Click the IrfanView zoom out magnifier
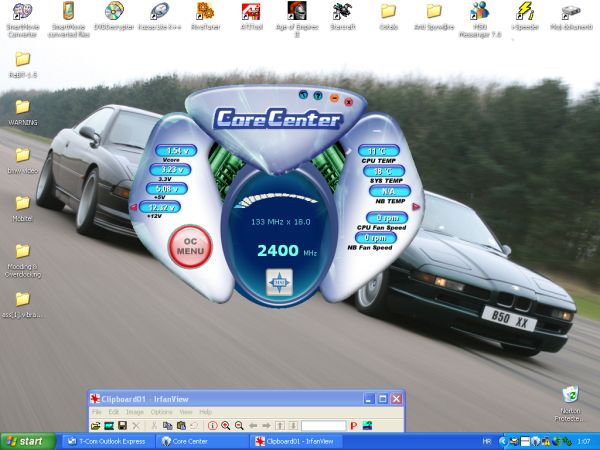 (239, 426)
